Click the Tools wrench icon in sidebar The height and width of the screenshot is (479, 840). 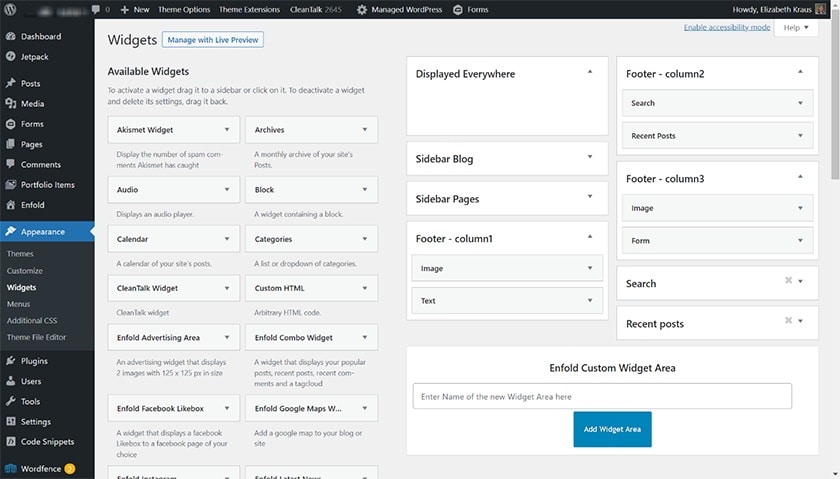(x=11, y=401)
